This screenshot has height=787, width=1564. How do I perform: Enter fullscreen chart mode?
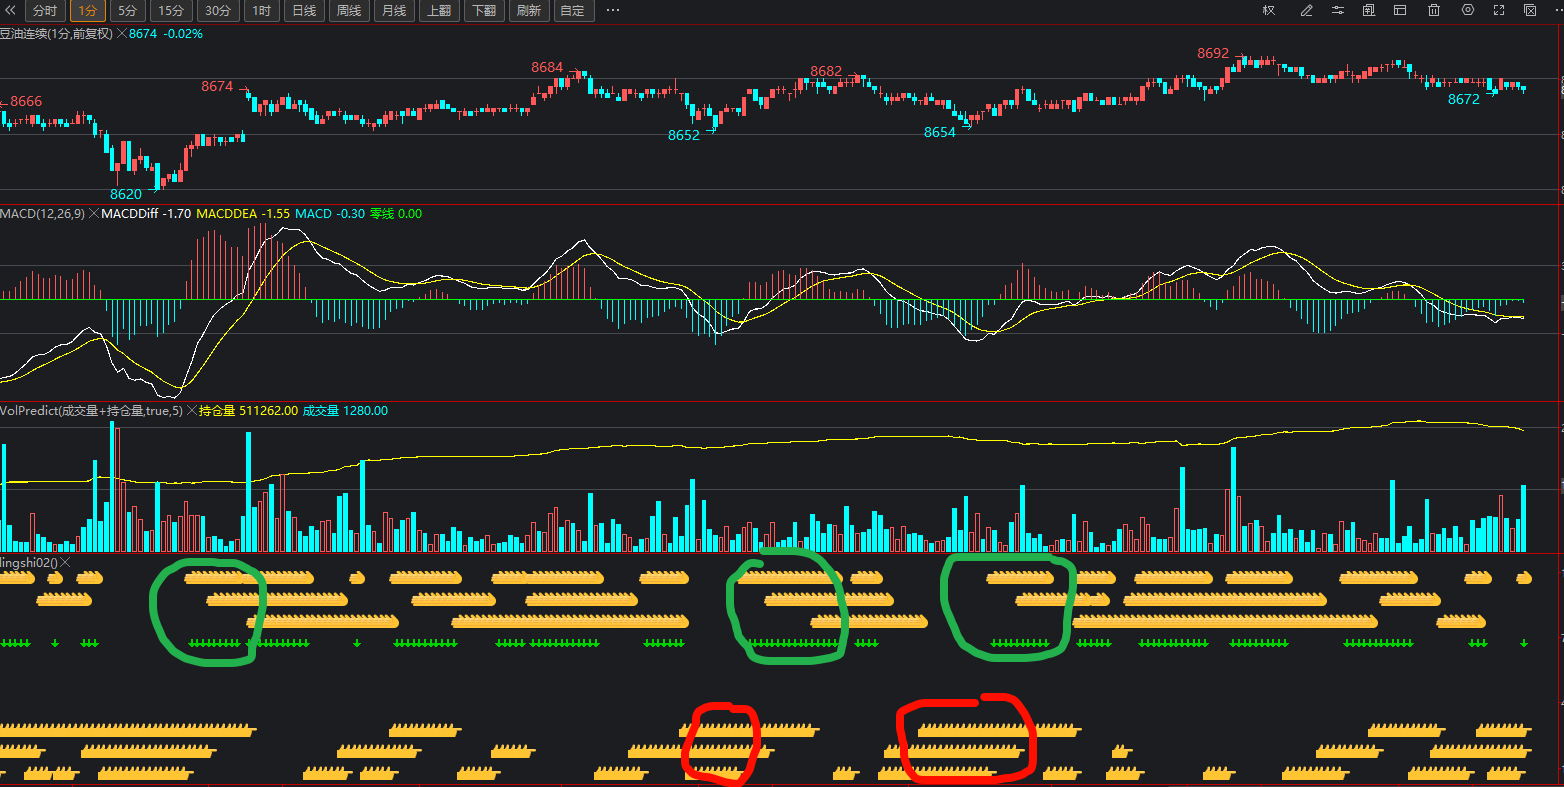point(1499,11)
